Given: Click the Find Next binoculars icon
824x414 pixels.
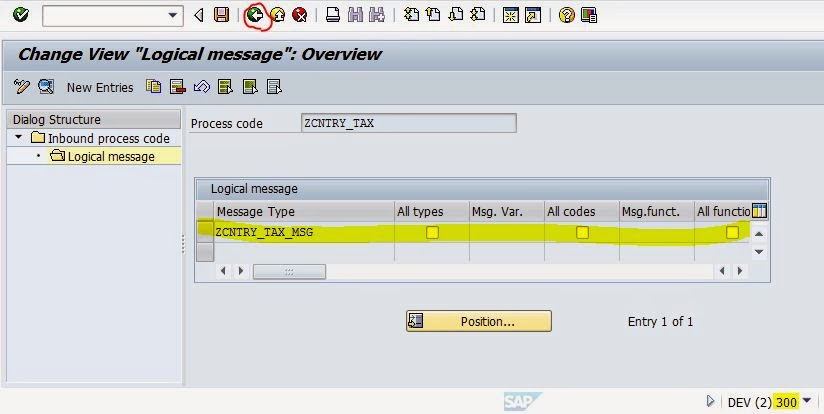Looking at the screenshot, I should coord(377,15).
